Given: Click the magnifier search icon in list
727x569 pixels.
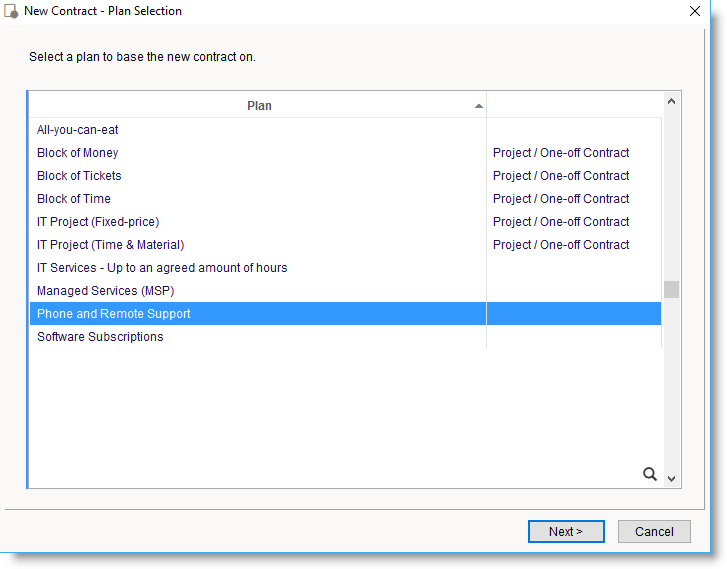Looking at the screenshot, I should point(650,475).
